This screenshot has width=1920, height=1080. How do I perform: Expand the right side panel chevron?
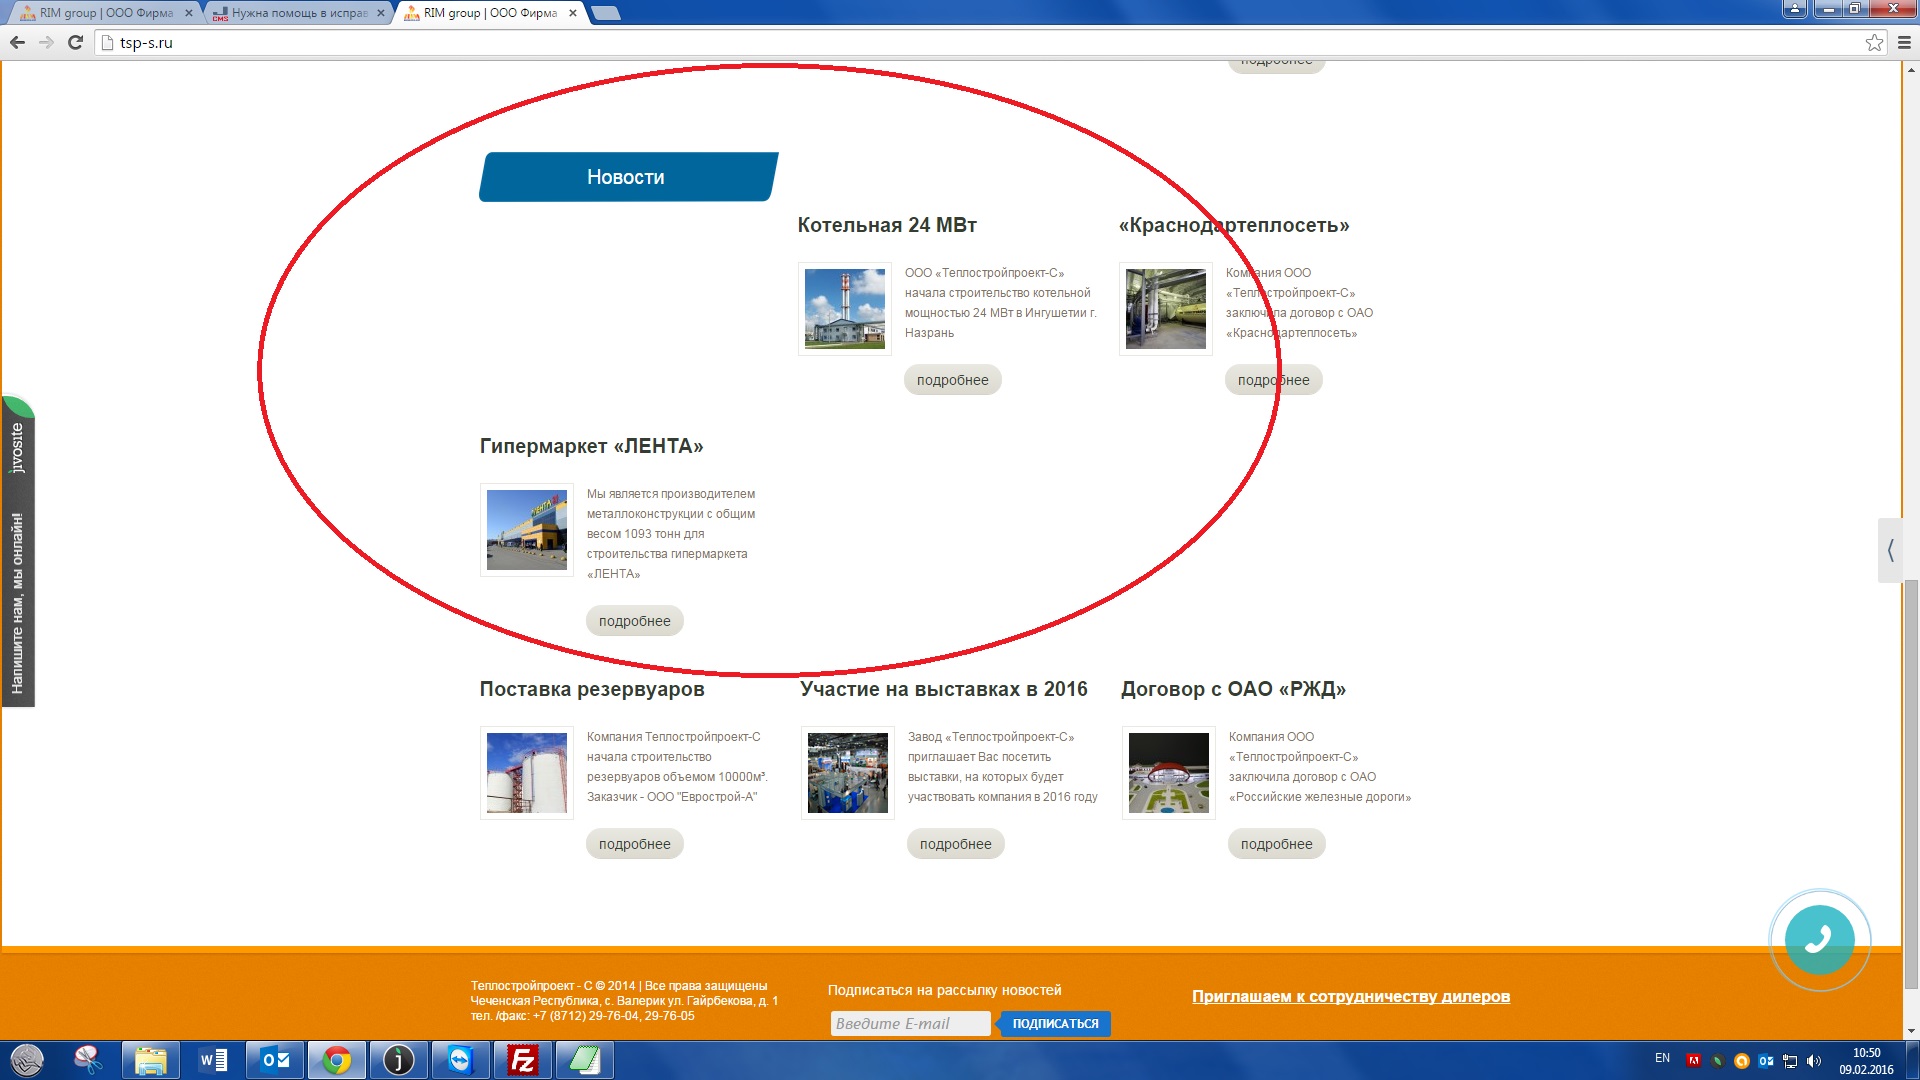[x=1890, y=550]
